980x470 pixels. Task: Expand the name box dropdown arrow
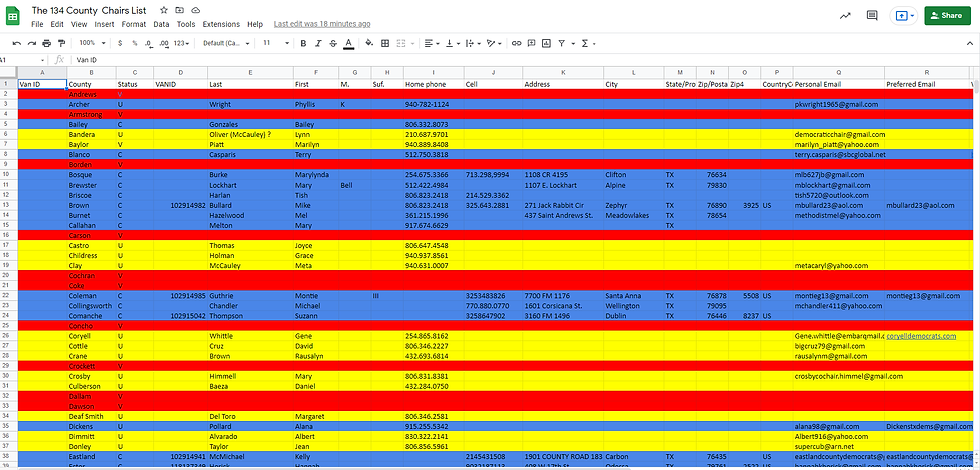(x=42, y=60)
